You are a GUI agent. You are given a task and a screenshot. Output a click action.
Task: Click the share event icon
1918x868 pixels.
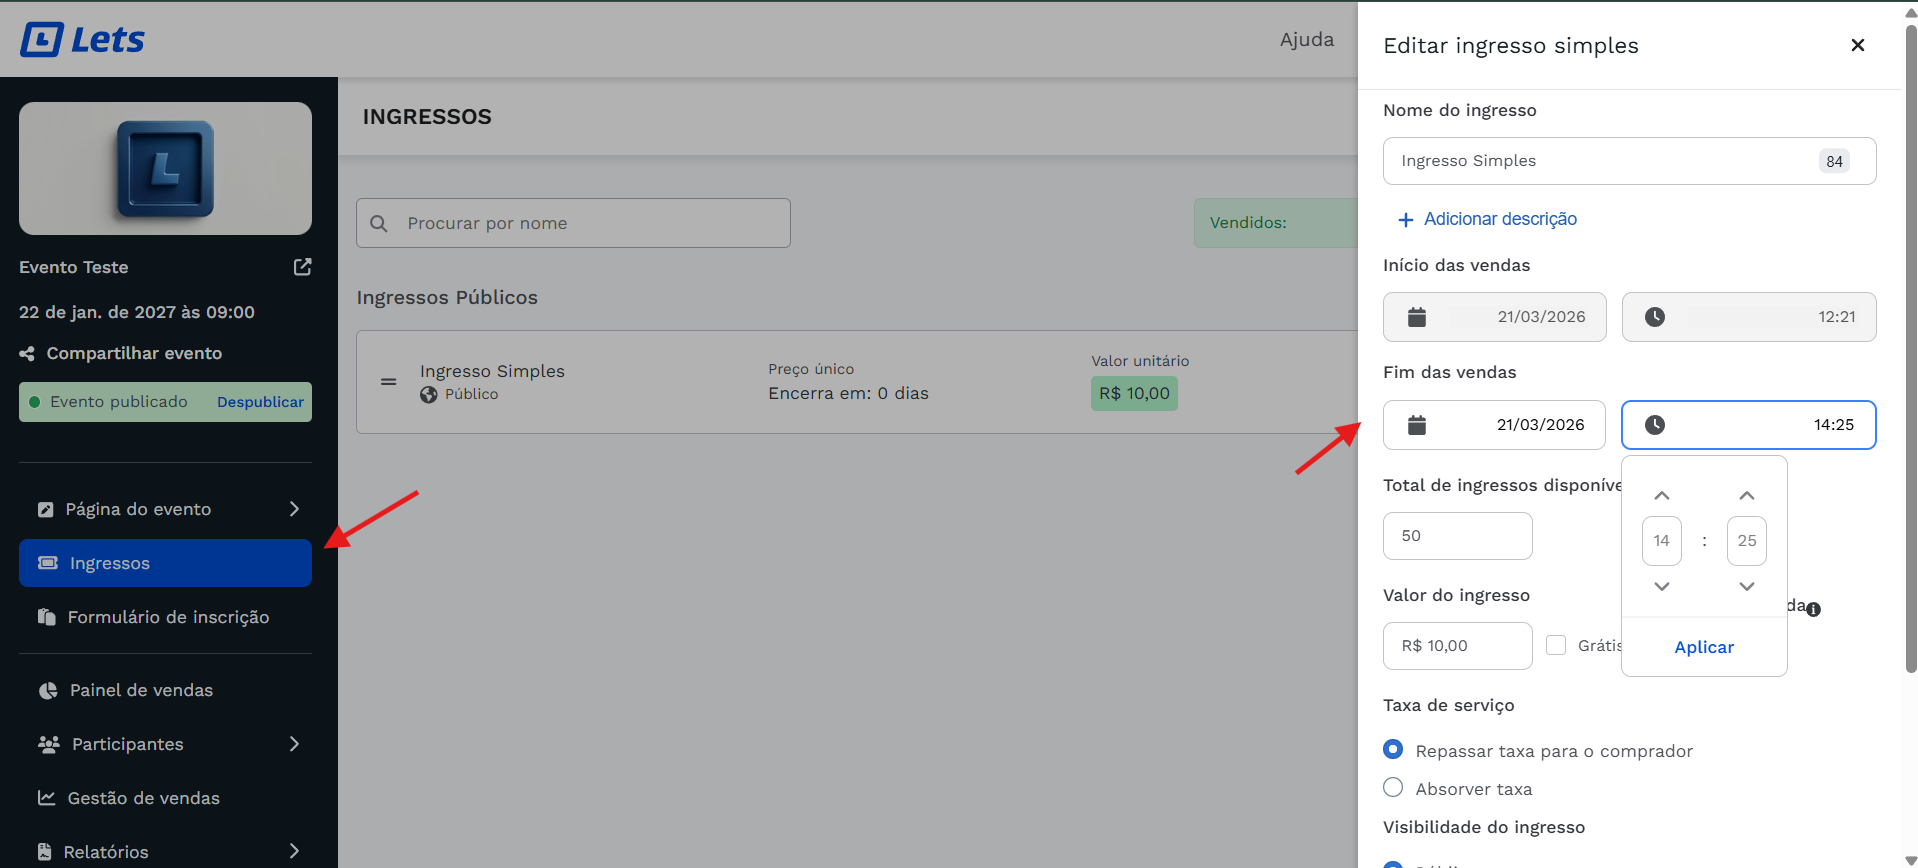click(x=27, y=354)
